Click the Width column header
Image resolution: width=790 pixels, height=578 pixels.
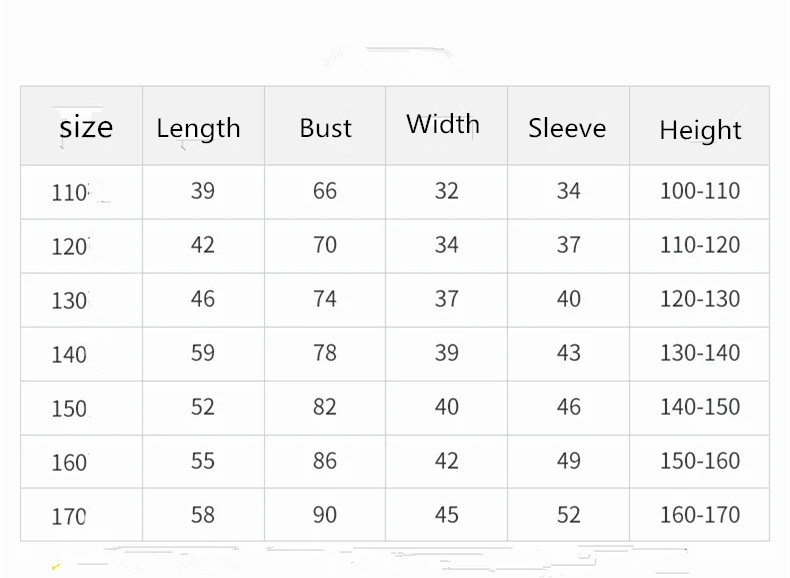point(443,125)
